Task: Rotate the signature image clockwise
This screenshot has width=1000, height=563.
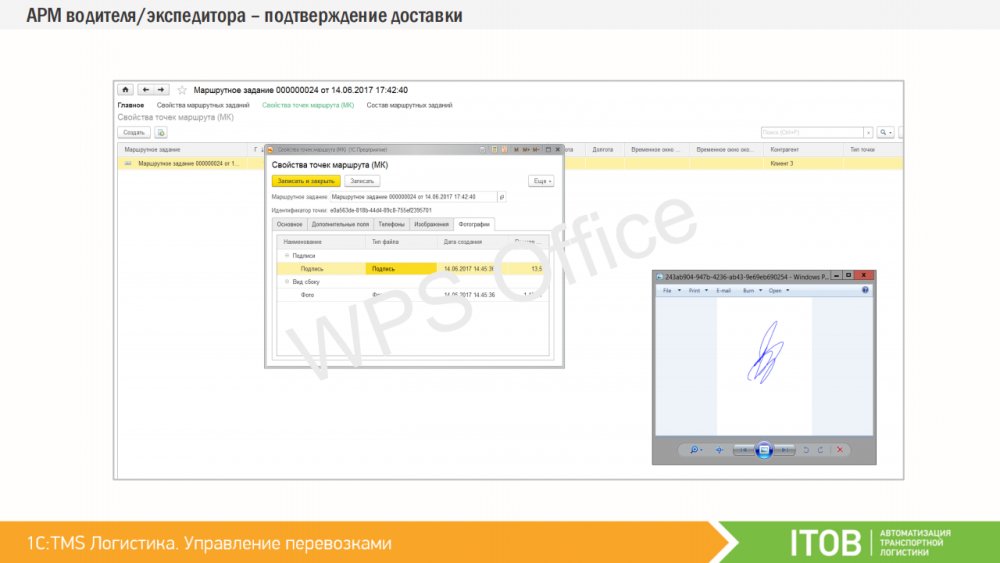Action: click(x=820, y=450)
